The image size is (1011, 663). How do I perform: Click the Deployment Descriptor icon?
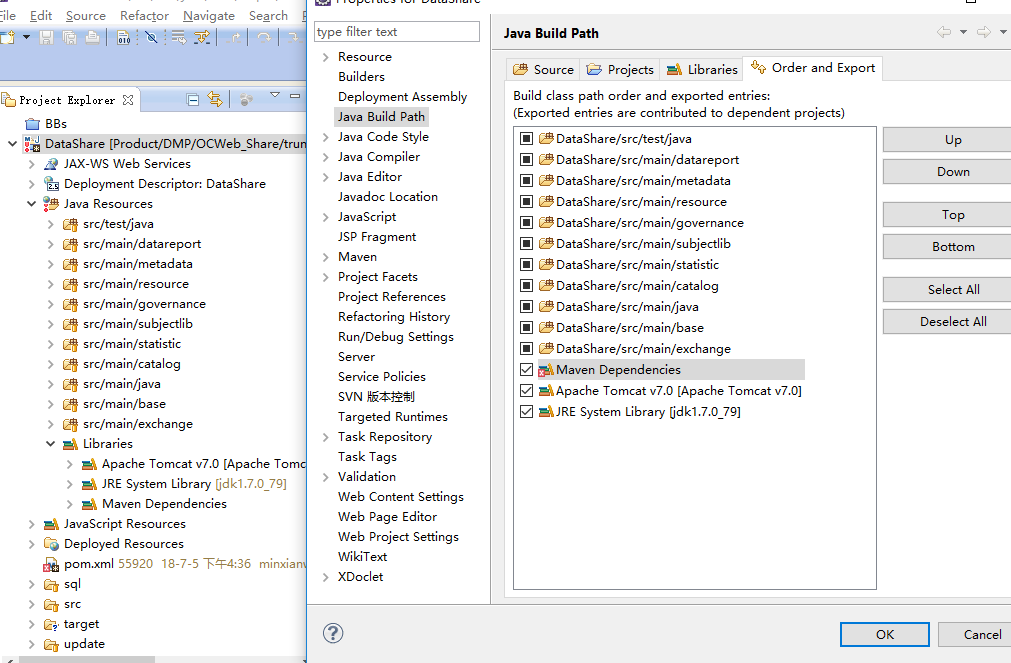point(51,184)
